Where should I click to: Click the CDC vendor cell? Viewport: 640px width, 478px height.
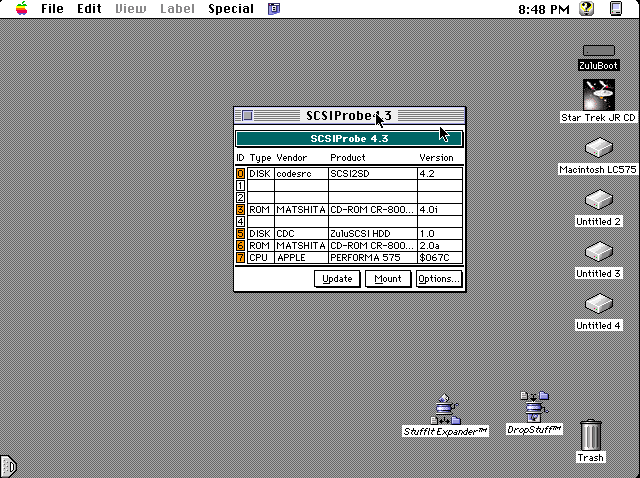(301, 233)
